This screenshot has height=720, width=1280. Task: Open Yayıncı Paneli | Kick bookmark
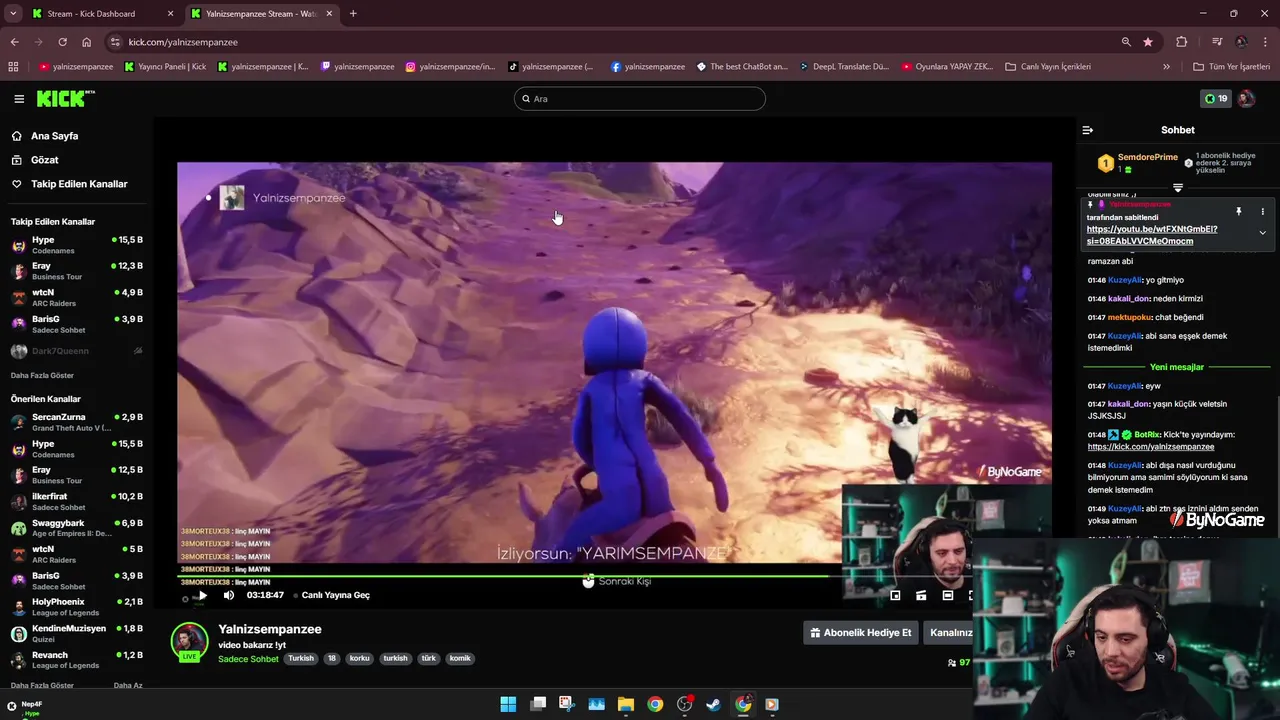tap(165, 67)
